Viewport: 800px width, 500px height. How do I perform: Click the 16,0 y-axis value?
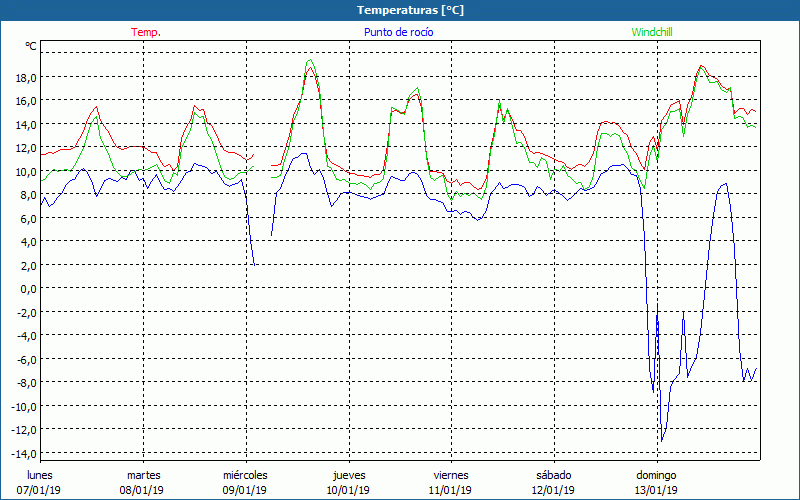(26, 101)
